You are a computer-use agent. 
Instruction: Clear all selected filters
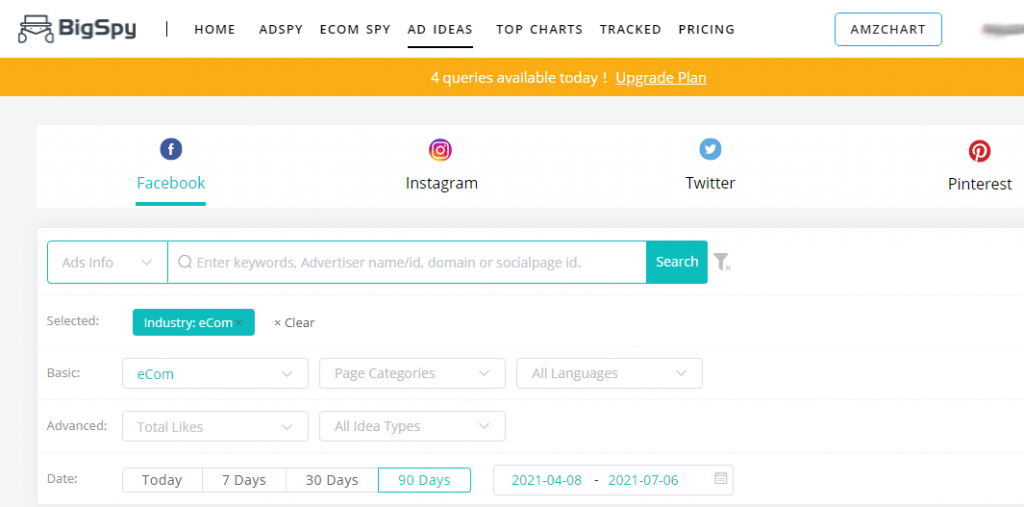(294, 323)
